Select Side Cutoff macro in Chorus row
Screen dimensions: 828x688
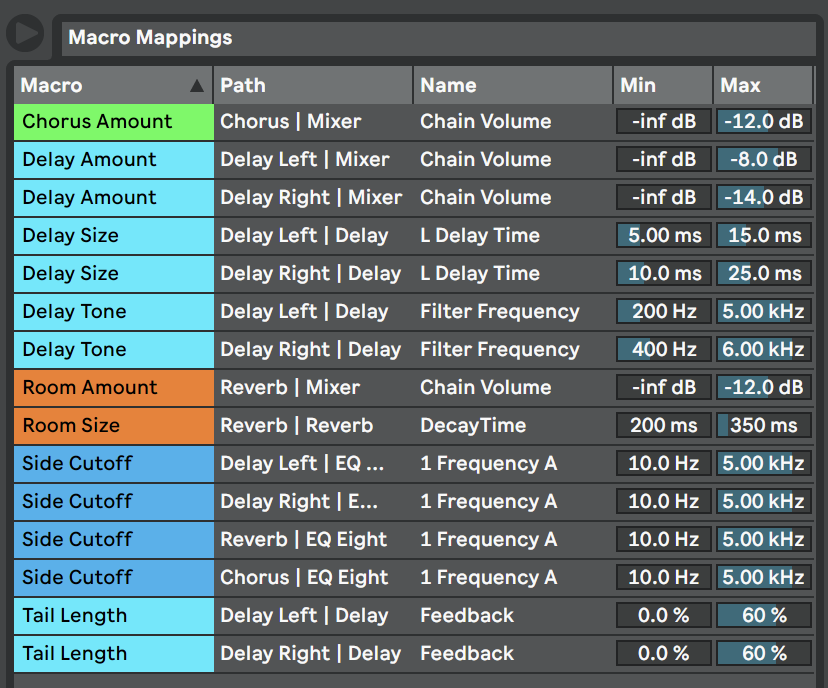114,578
